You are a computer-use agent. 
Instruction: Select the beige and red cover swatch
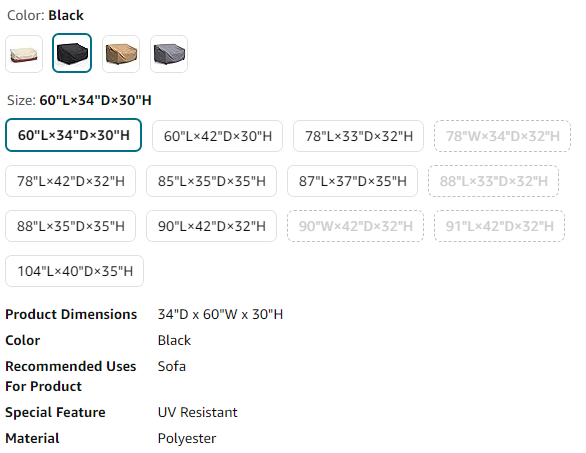click(24, 54)
